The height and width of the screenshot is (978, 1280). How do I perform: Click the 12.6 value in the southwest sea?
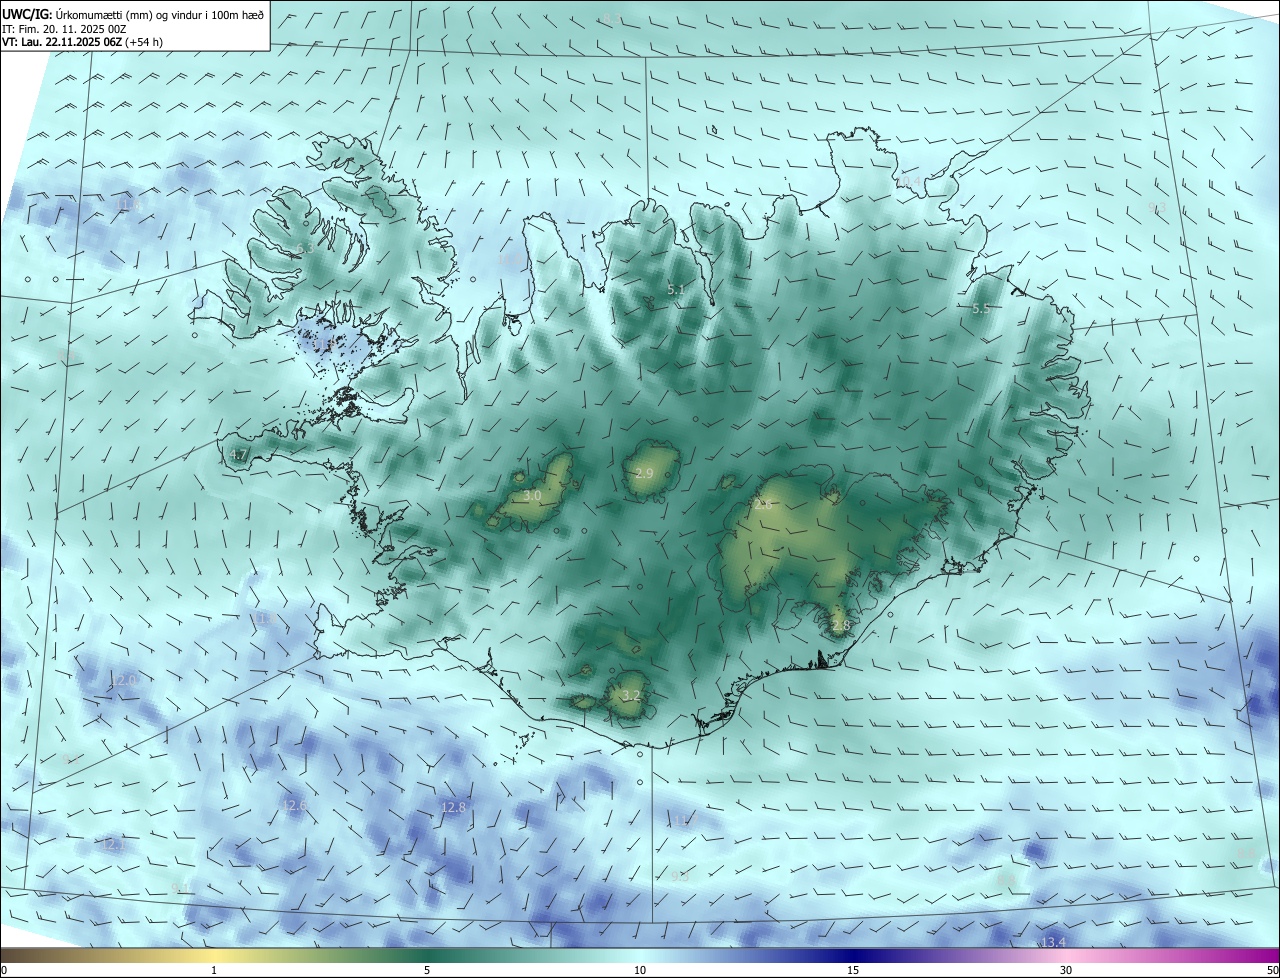294,805
